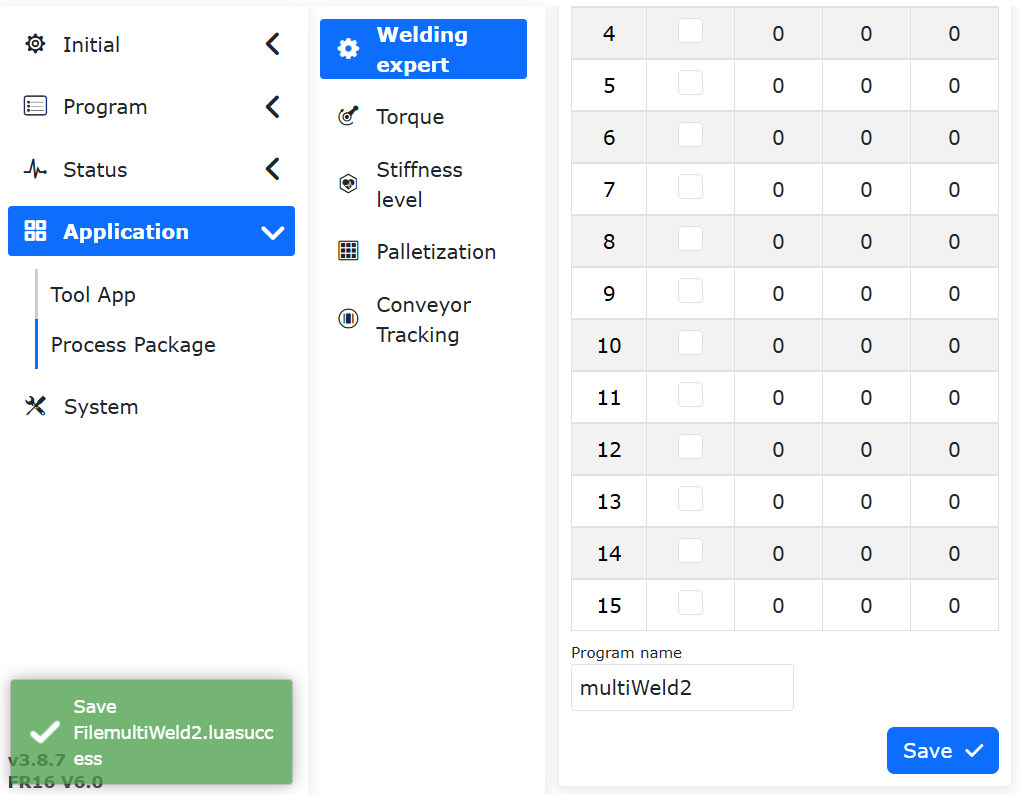The height and width of the screenshot is (795, 1020).
Task: Click the Stiffness level icon
Action: coord(348,184)
